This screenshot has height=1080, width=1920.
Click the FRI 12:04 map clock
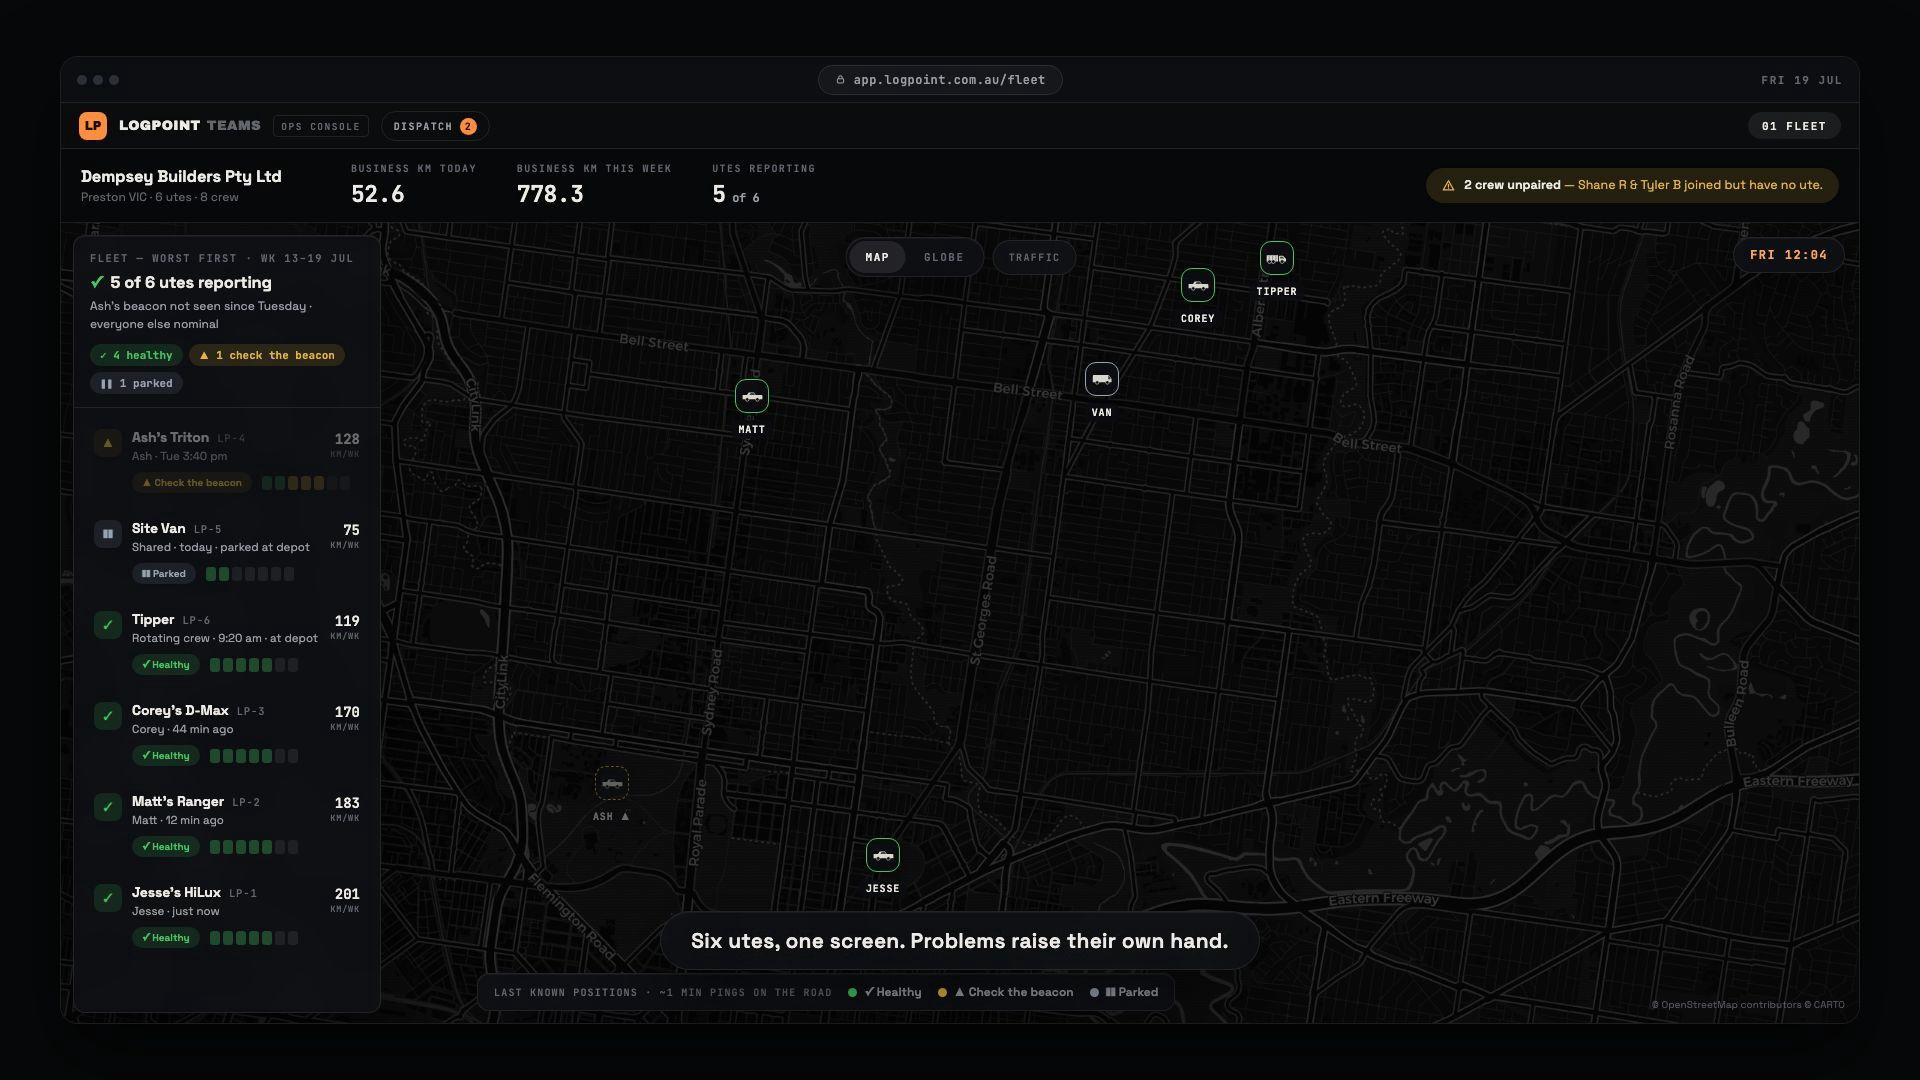click(1789, 255)
